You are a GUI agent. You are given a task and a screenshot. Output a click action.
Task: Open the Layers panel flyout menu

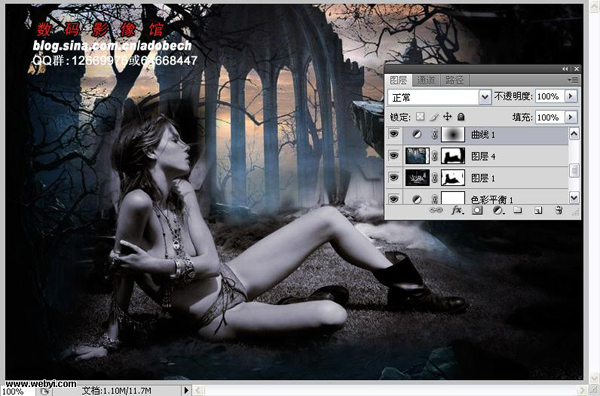tap(573, 80)
